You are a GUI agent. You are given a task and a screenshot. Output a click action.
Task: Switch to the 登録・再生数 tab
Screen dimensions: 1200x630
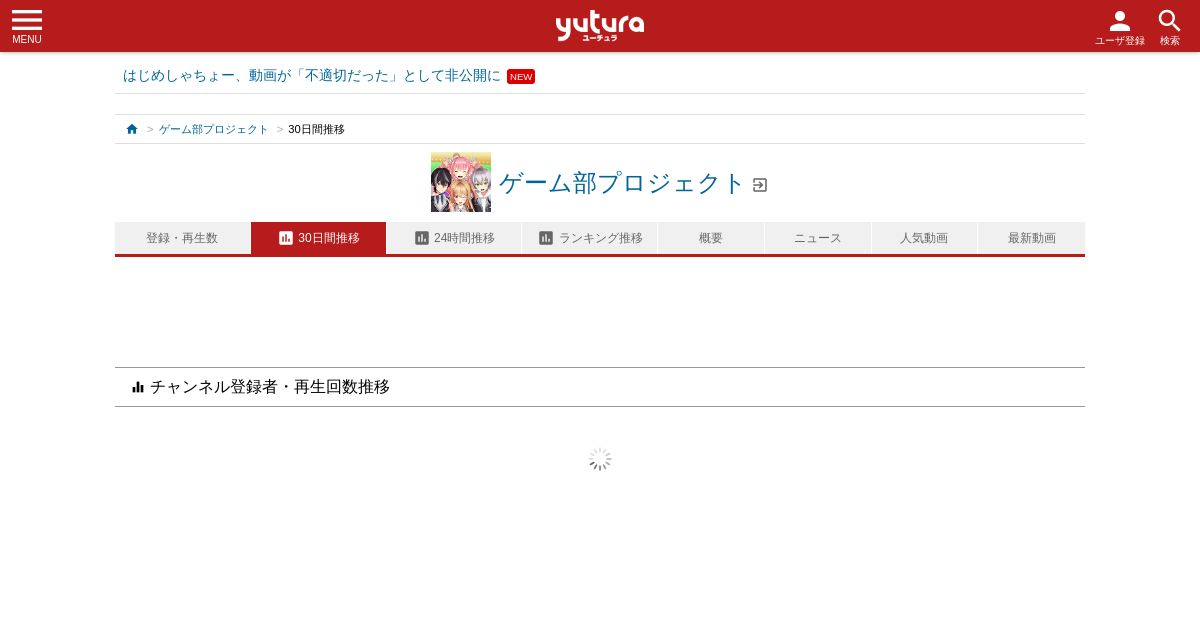(182, 238)
